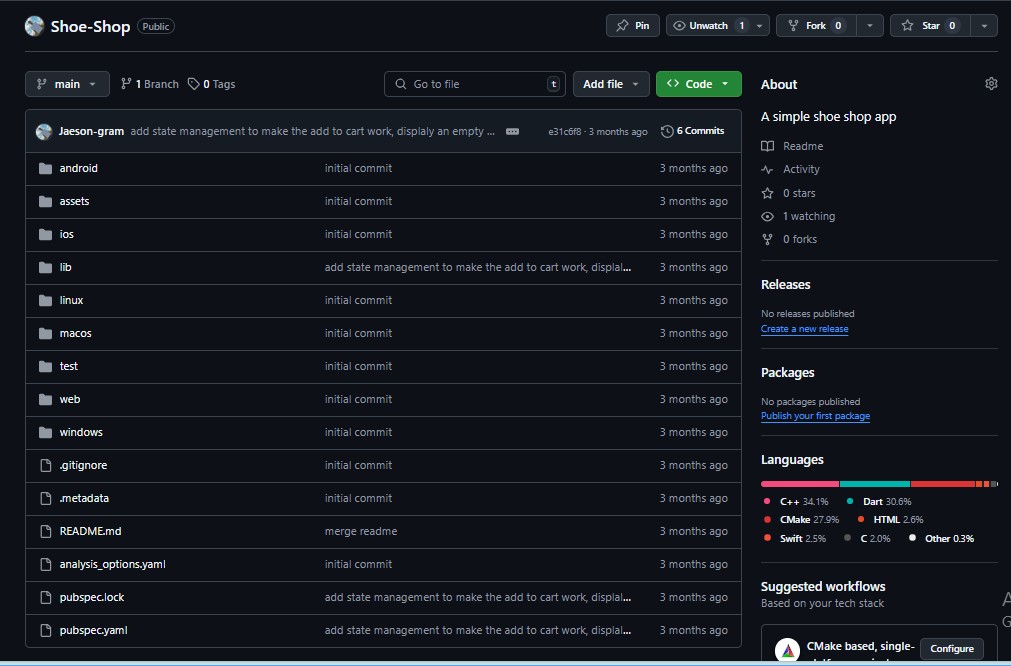Click the C++ segment of language bar
The image size is (1011, 666).
[800, 484]
